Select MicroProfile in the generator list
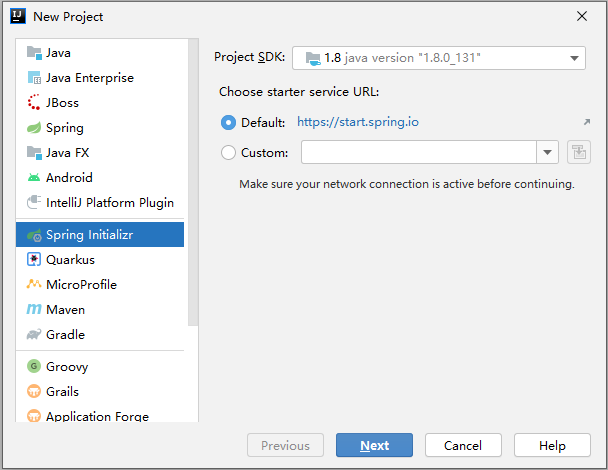Image resolution: width=608 pixels, height=470 pixels. point(81,285)
